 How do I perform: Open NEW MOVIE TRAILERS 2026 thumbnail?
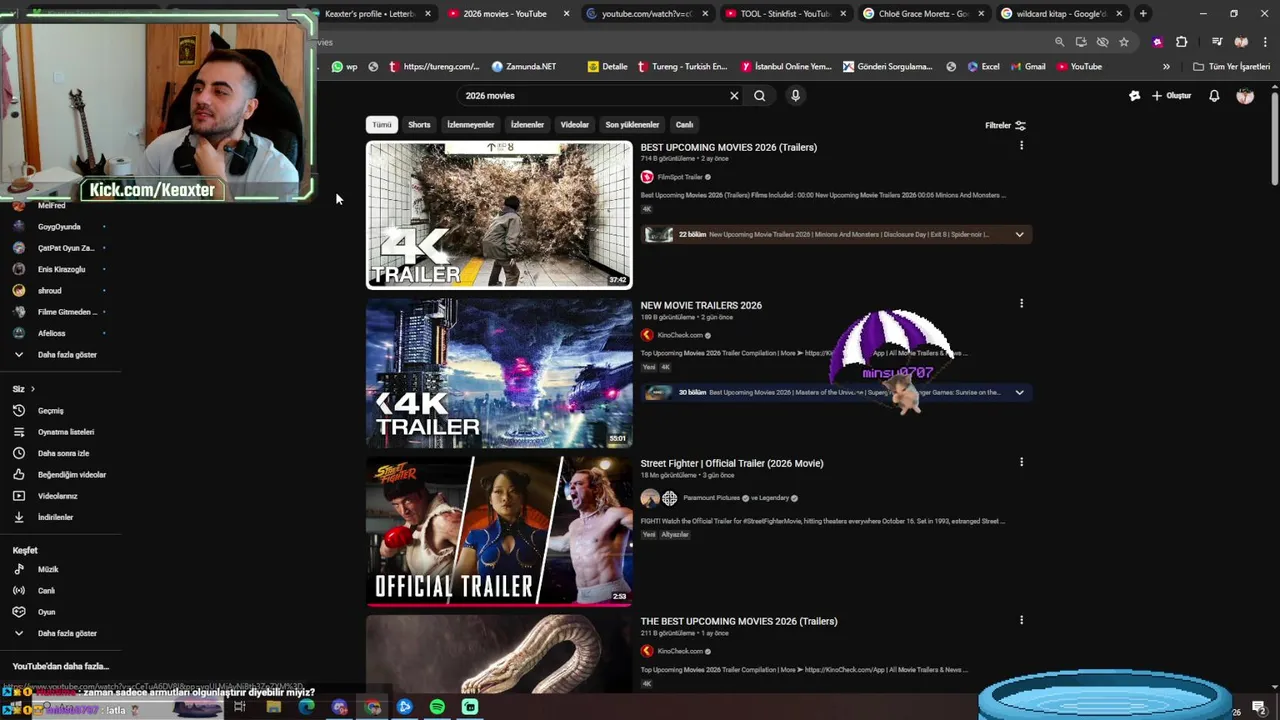point(499,373)
